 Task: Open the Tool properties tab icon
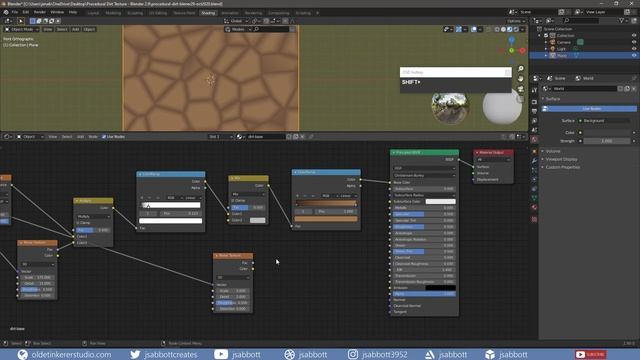pos(534,90)
